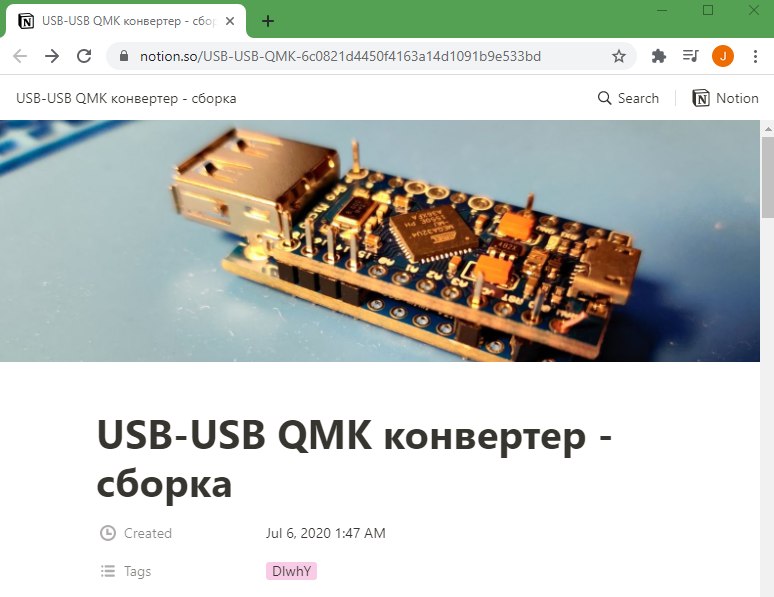This screenshot has width=774, height=597.
Task: Bookmark this page with the star icon
Action: [619, 56]
